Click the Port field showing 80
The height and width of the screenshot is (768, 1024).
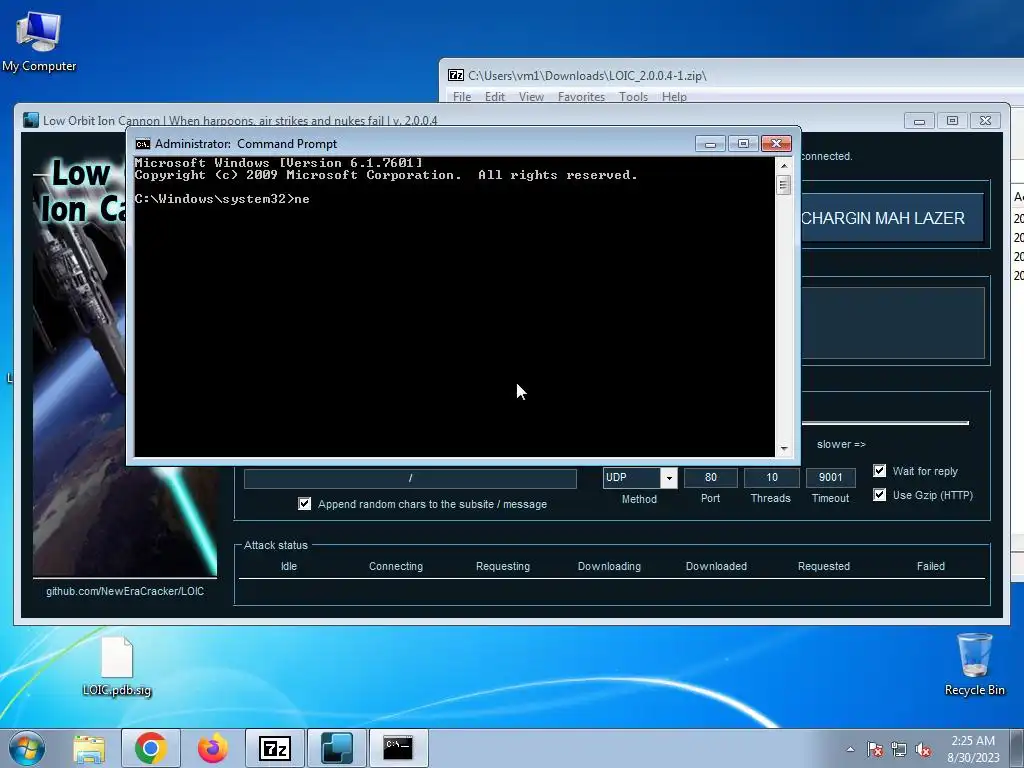[x=711, y=477]
